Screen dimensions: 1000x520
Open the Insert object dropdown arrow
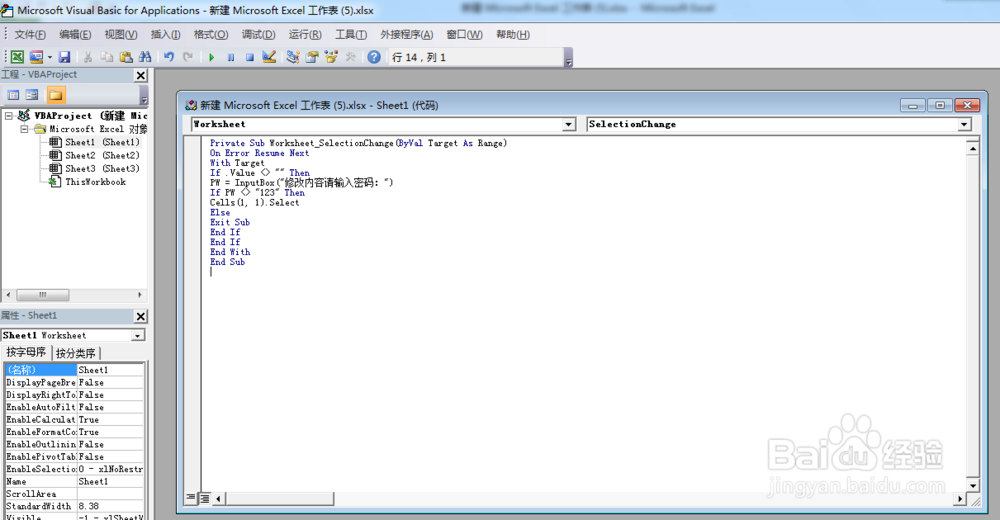[50, 57]
